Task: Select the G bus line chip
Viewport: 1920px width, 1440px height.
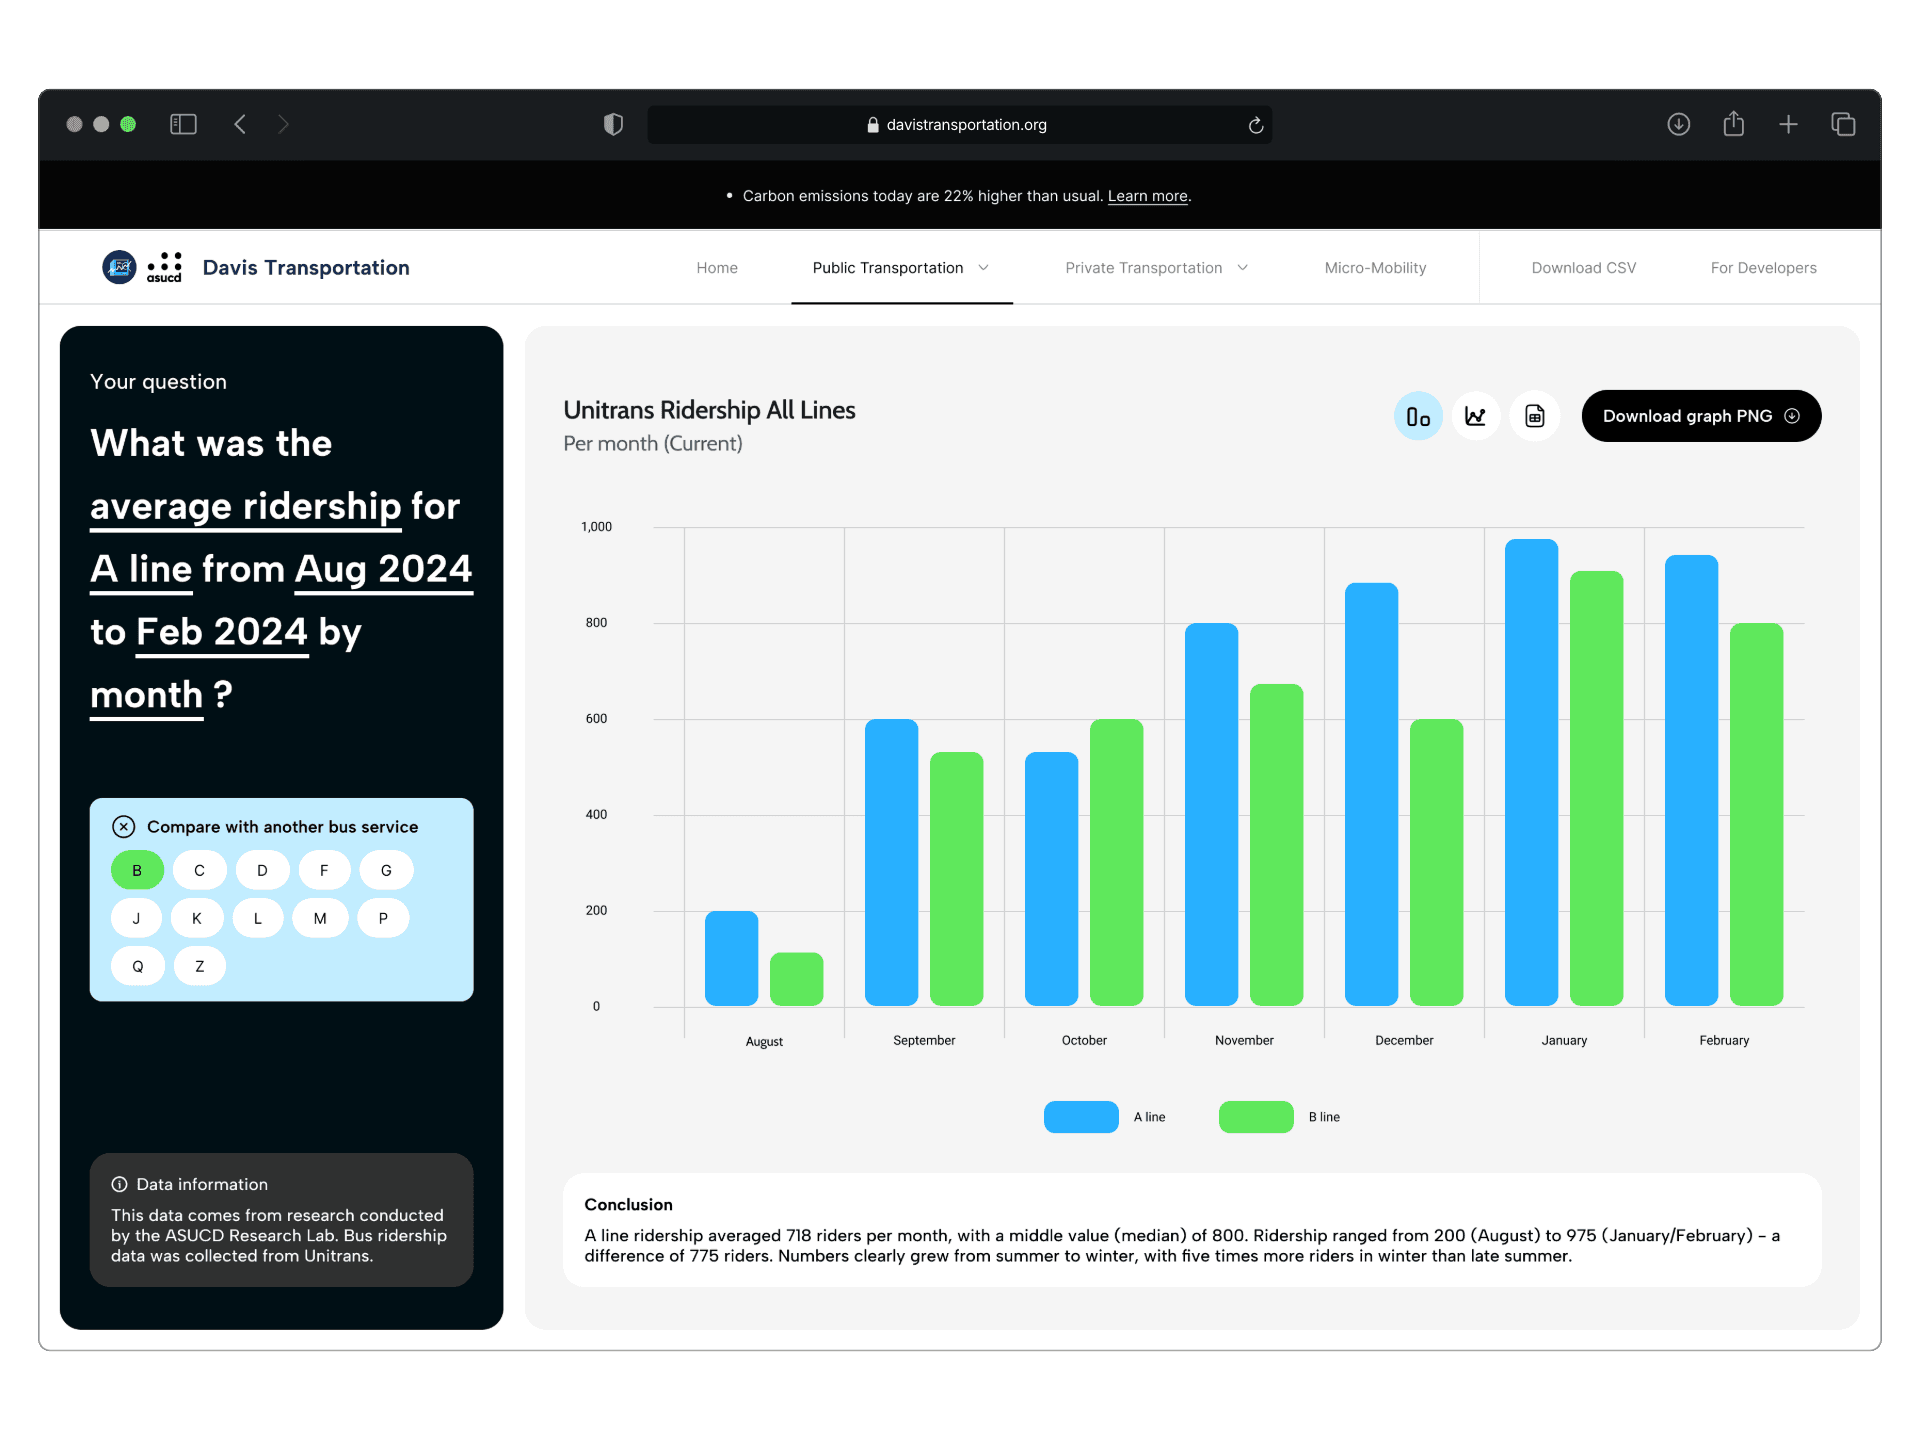Action: 386,870
